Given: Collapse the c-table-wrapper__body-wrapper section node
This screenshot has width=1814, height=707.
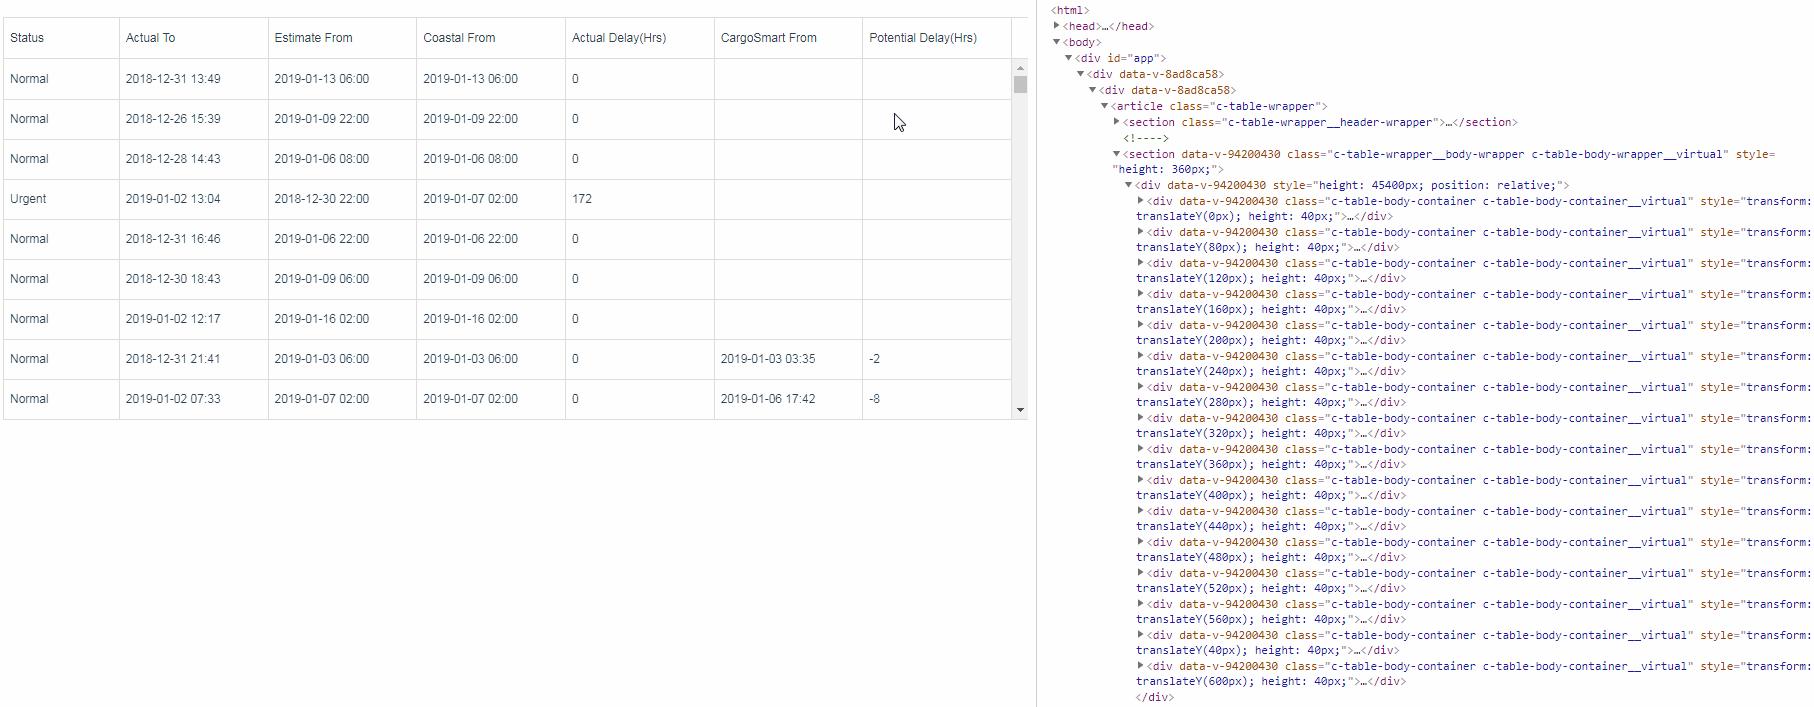Looking at the screenshot, I should pyautogui.click(x=1117, y=154).
